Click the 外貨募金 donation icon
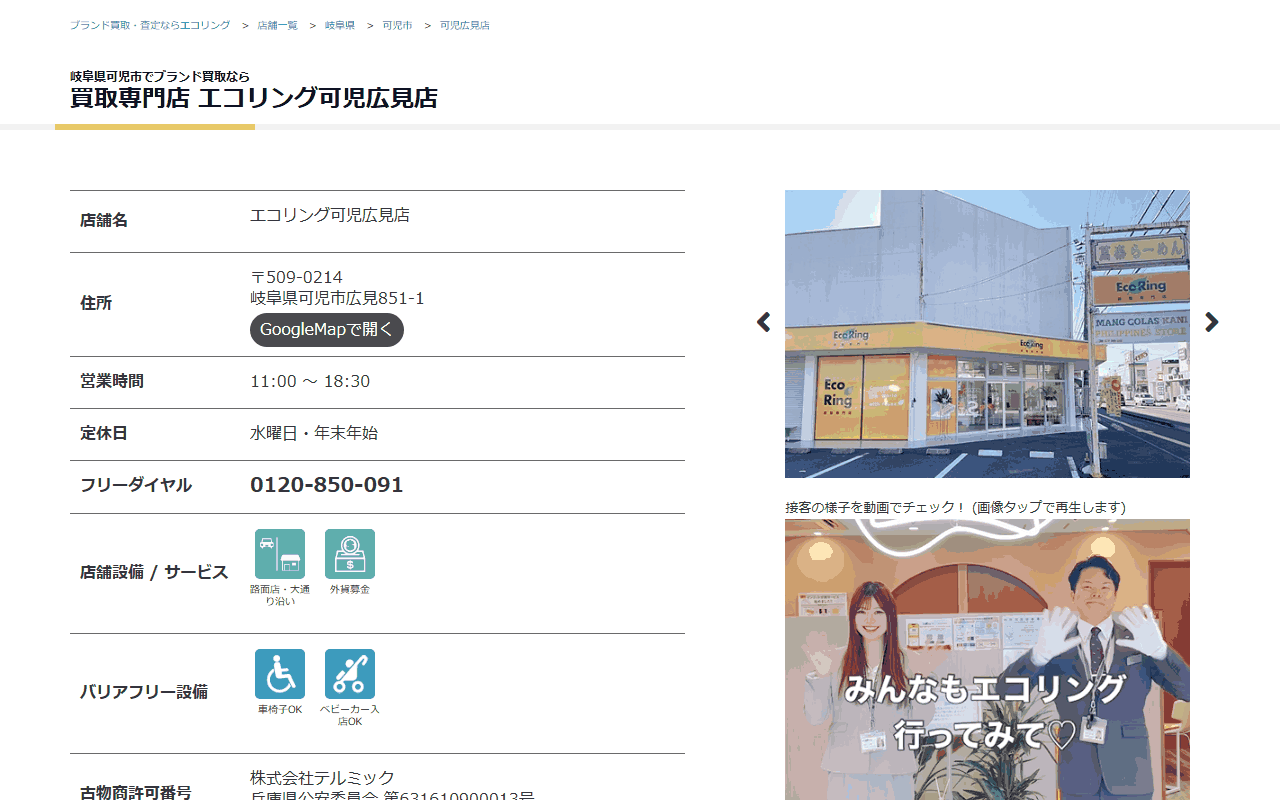The height and width of the screenshot is (800, 1280). point(350,554)
